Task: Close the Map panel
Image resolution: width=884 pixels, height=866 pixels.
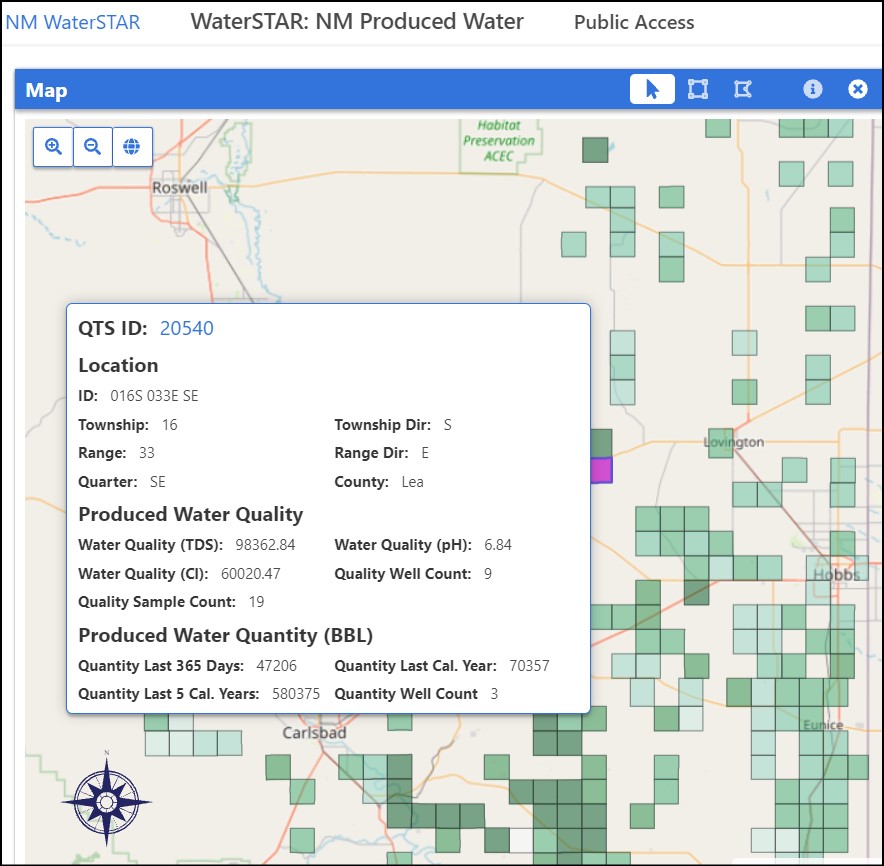Action: coord(858,89)
